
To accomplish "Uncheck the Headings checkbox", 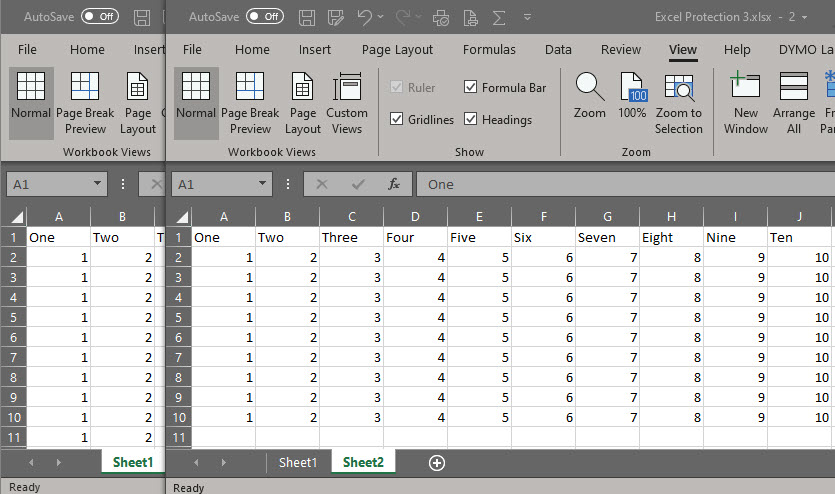I will (x=470, y=119).
